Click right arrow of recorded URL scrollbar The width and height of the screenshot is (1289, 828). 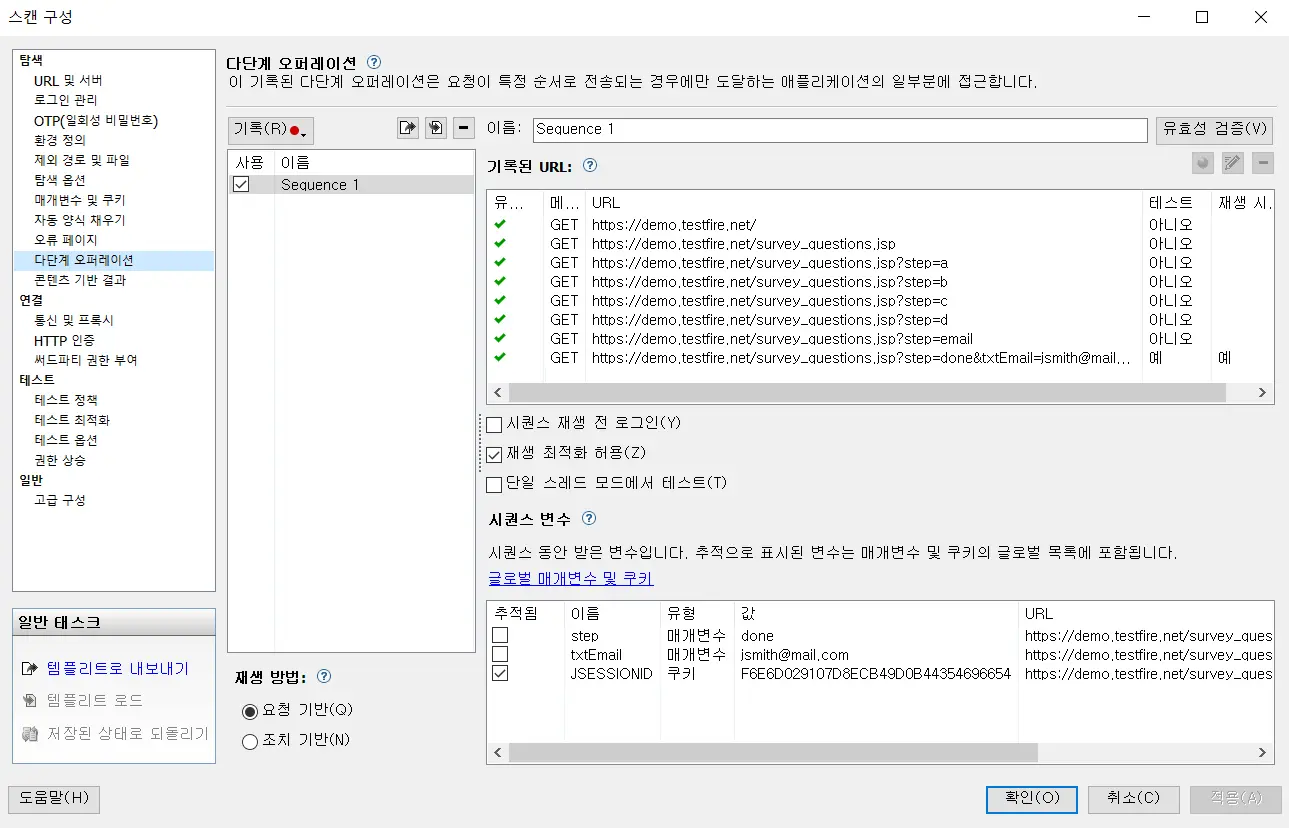pos(1262,393)
